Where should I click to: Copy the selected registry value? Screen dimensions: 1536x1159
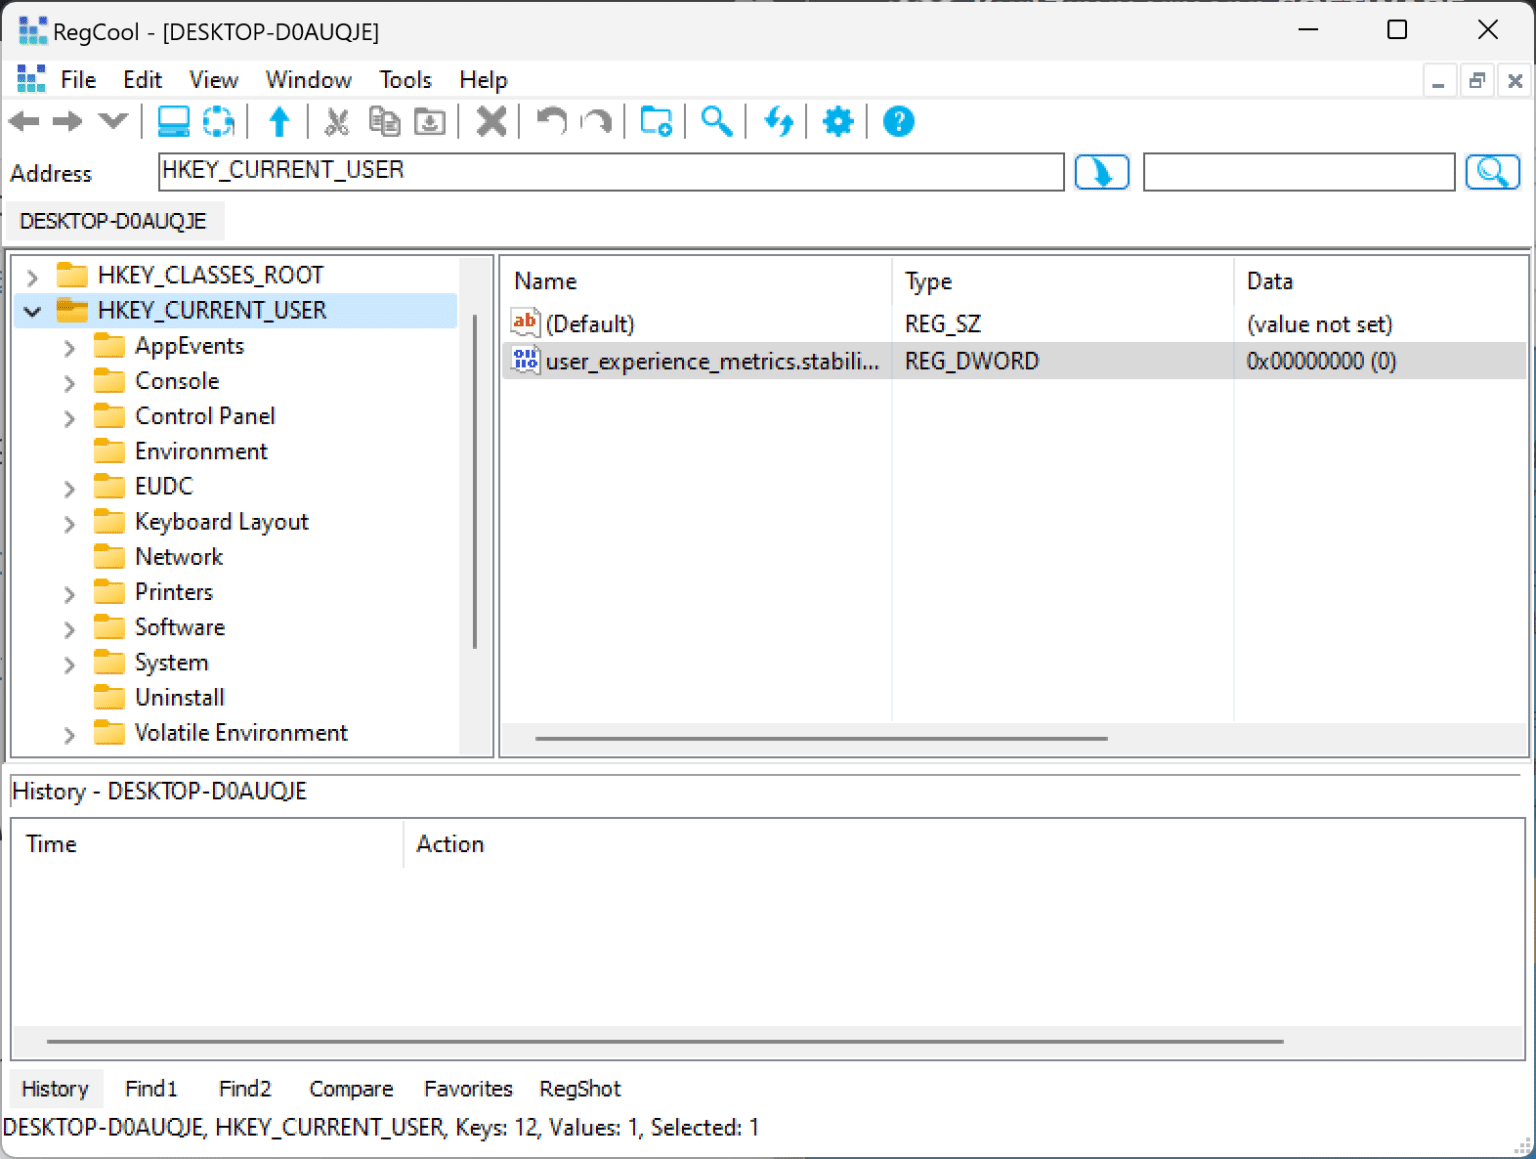pos(385,121)
